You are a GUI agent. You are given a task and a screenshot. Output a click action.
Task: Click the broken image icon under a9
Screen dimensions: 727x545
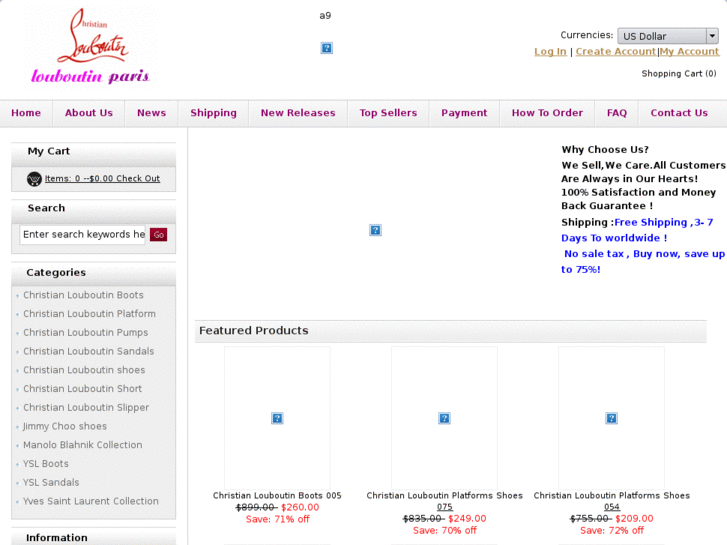[x=326, y=48]
